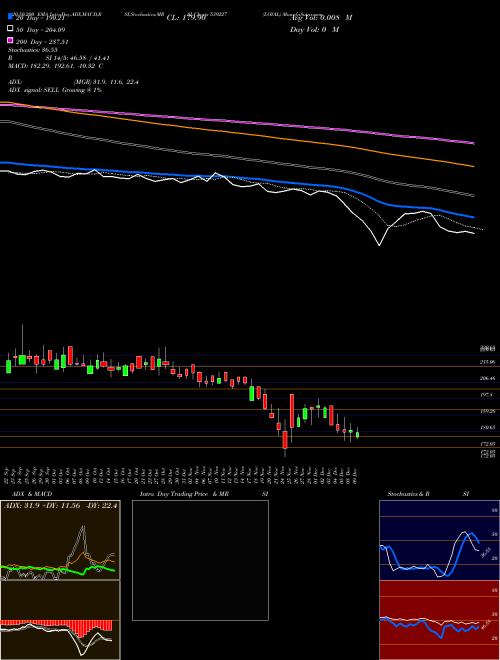This screenshot has height=660, width=500.
Task: Open the empty Intra Day Trading Price panel
Action: point(200,560)
